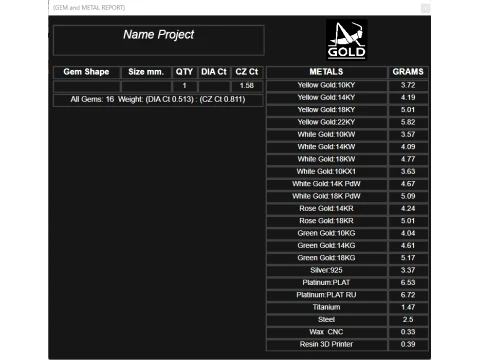Image resolution: width=480 pixels, height=360 pixels.
Task: Click the 4.61 grams value
Action: (x=408, y=246)
